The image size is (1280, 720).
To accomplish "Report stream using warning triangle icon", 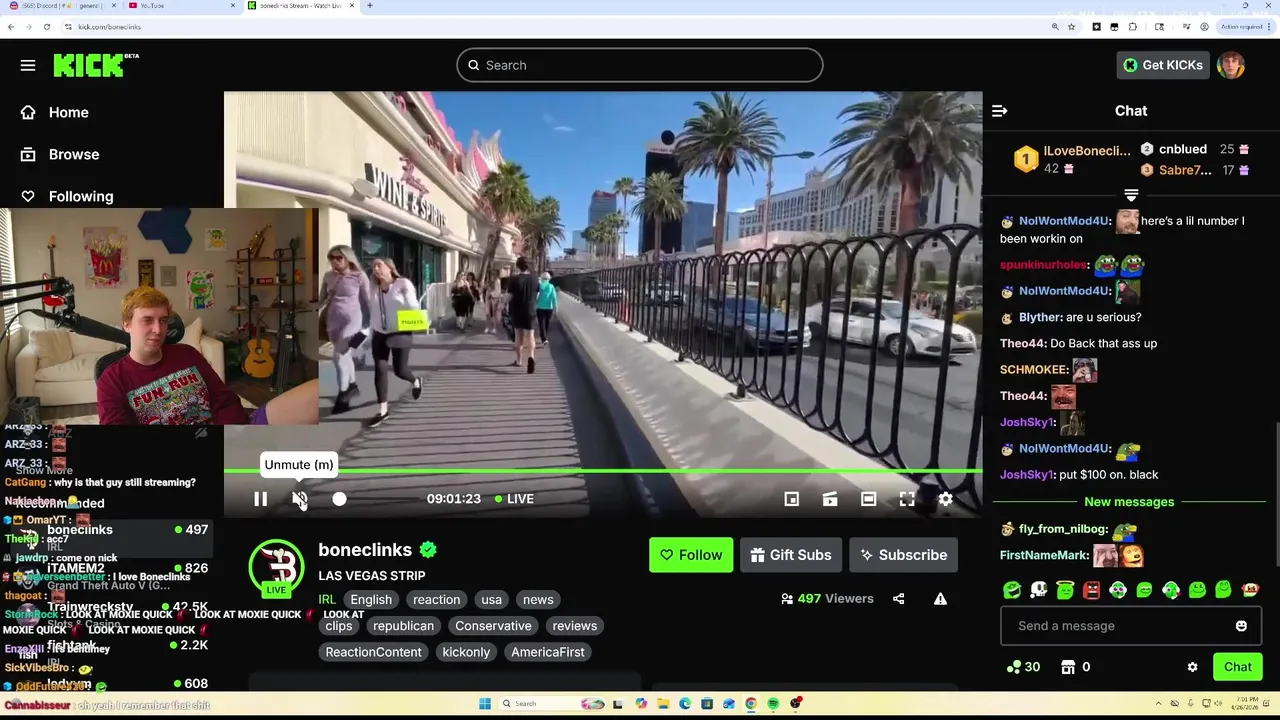I will (x=940, y=599).
